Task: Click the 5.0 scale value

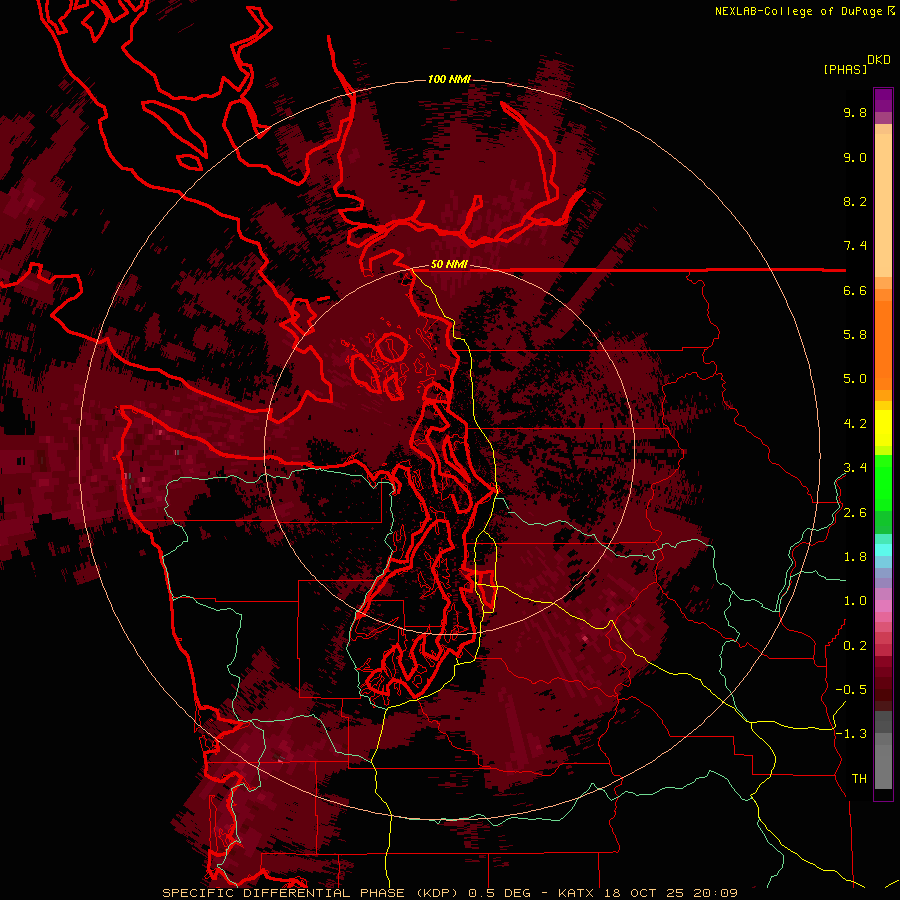Action: (855, 379)
